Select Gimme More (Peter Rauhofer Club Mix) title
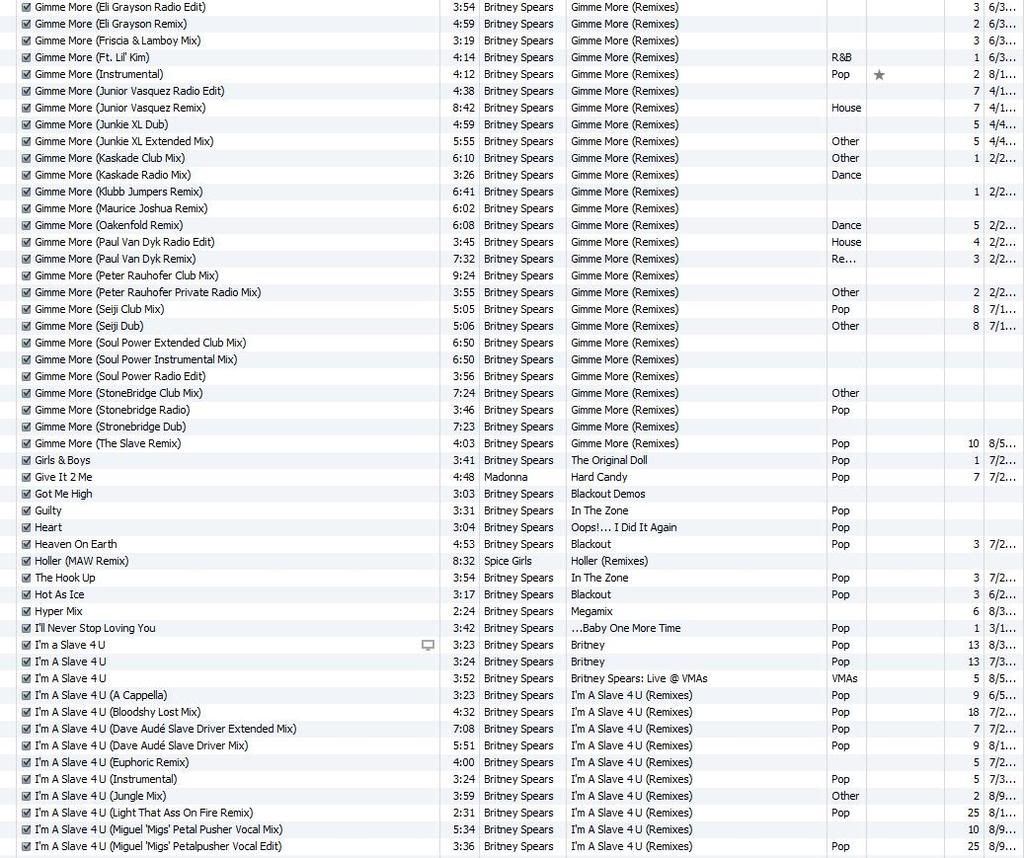The height and width of the screenshot is (858, 1024). pos(126,276)
